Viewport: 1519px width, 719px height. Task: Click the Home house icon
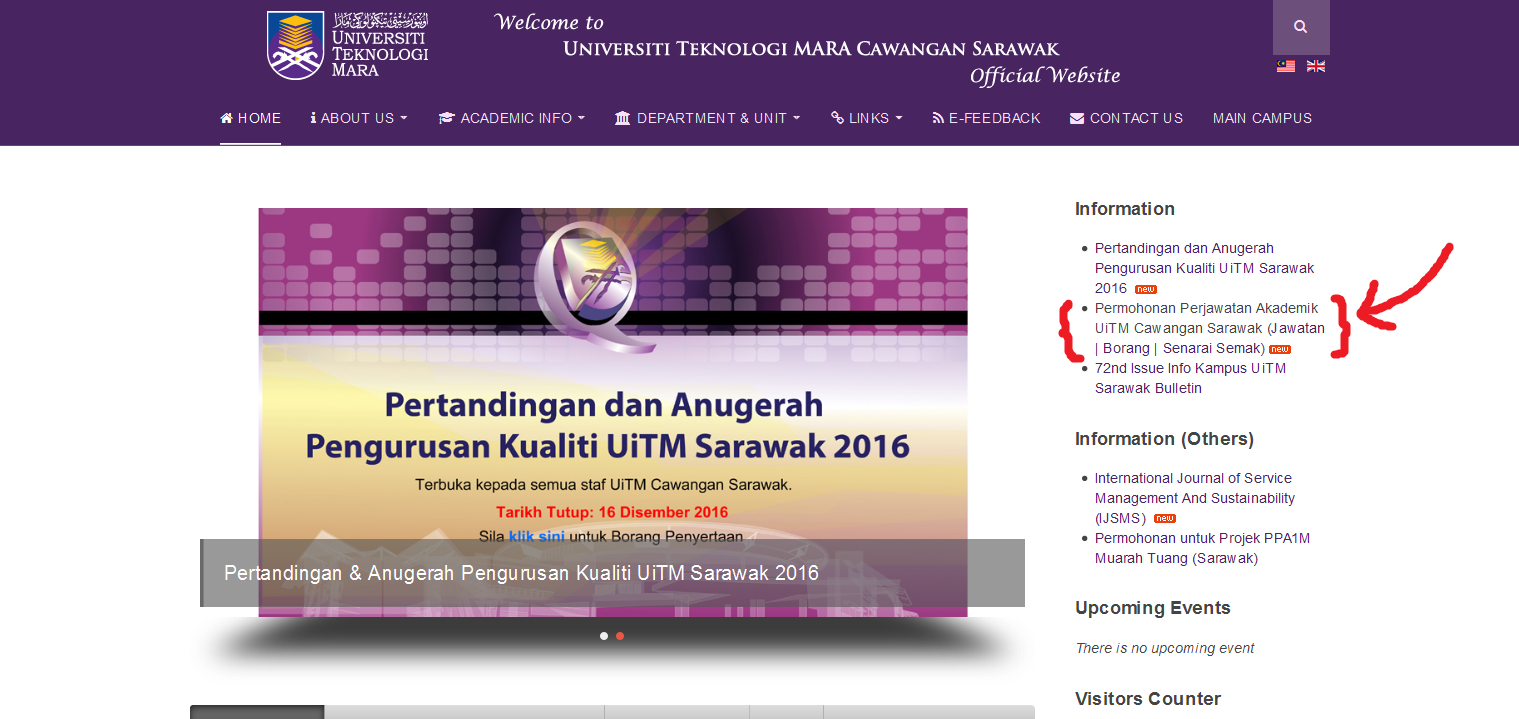227,118
